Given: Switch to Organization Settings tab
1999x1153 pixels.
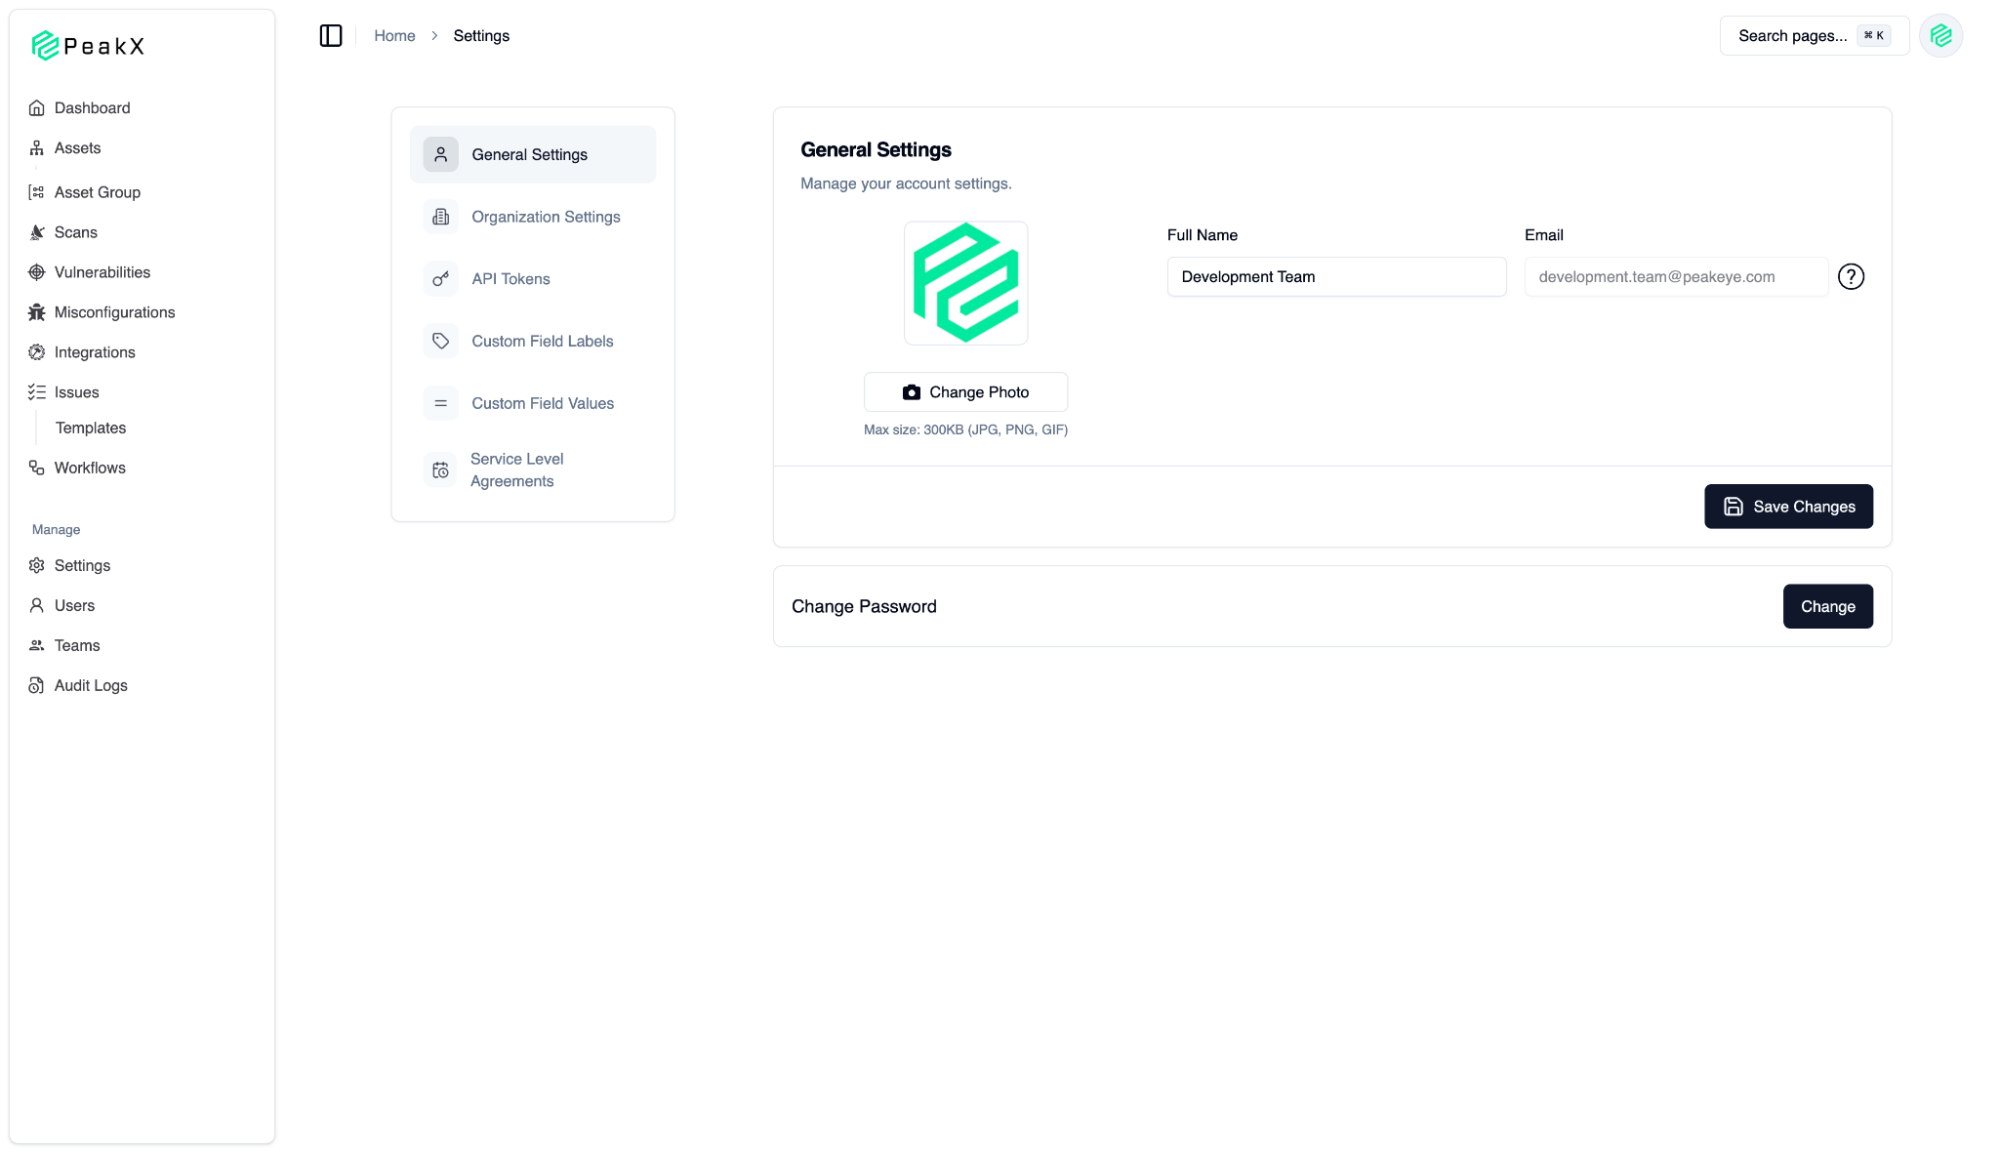Looking at the screenshot, I should (545, 217).
